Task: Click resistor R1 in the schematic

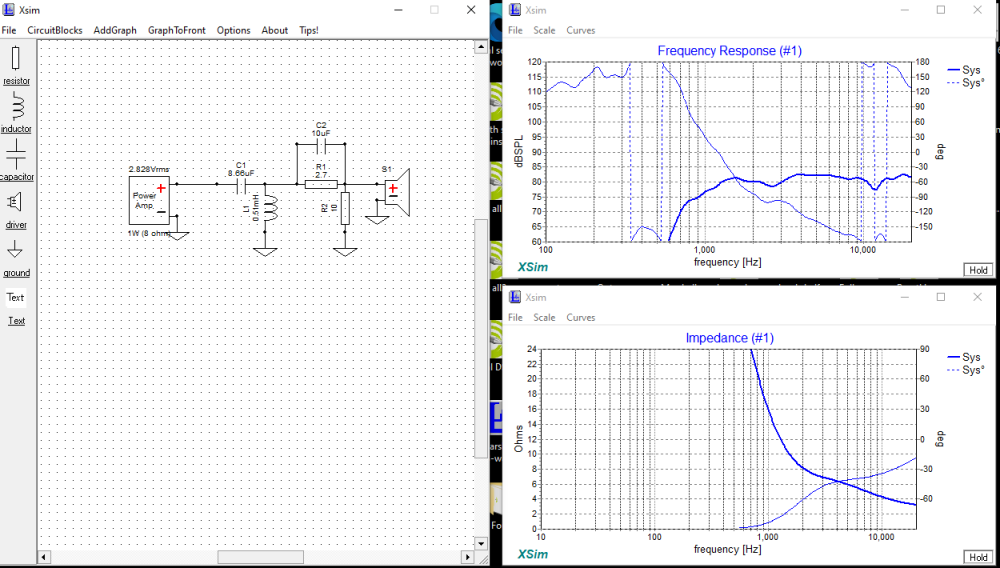Action: click(x=320, y=184)
